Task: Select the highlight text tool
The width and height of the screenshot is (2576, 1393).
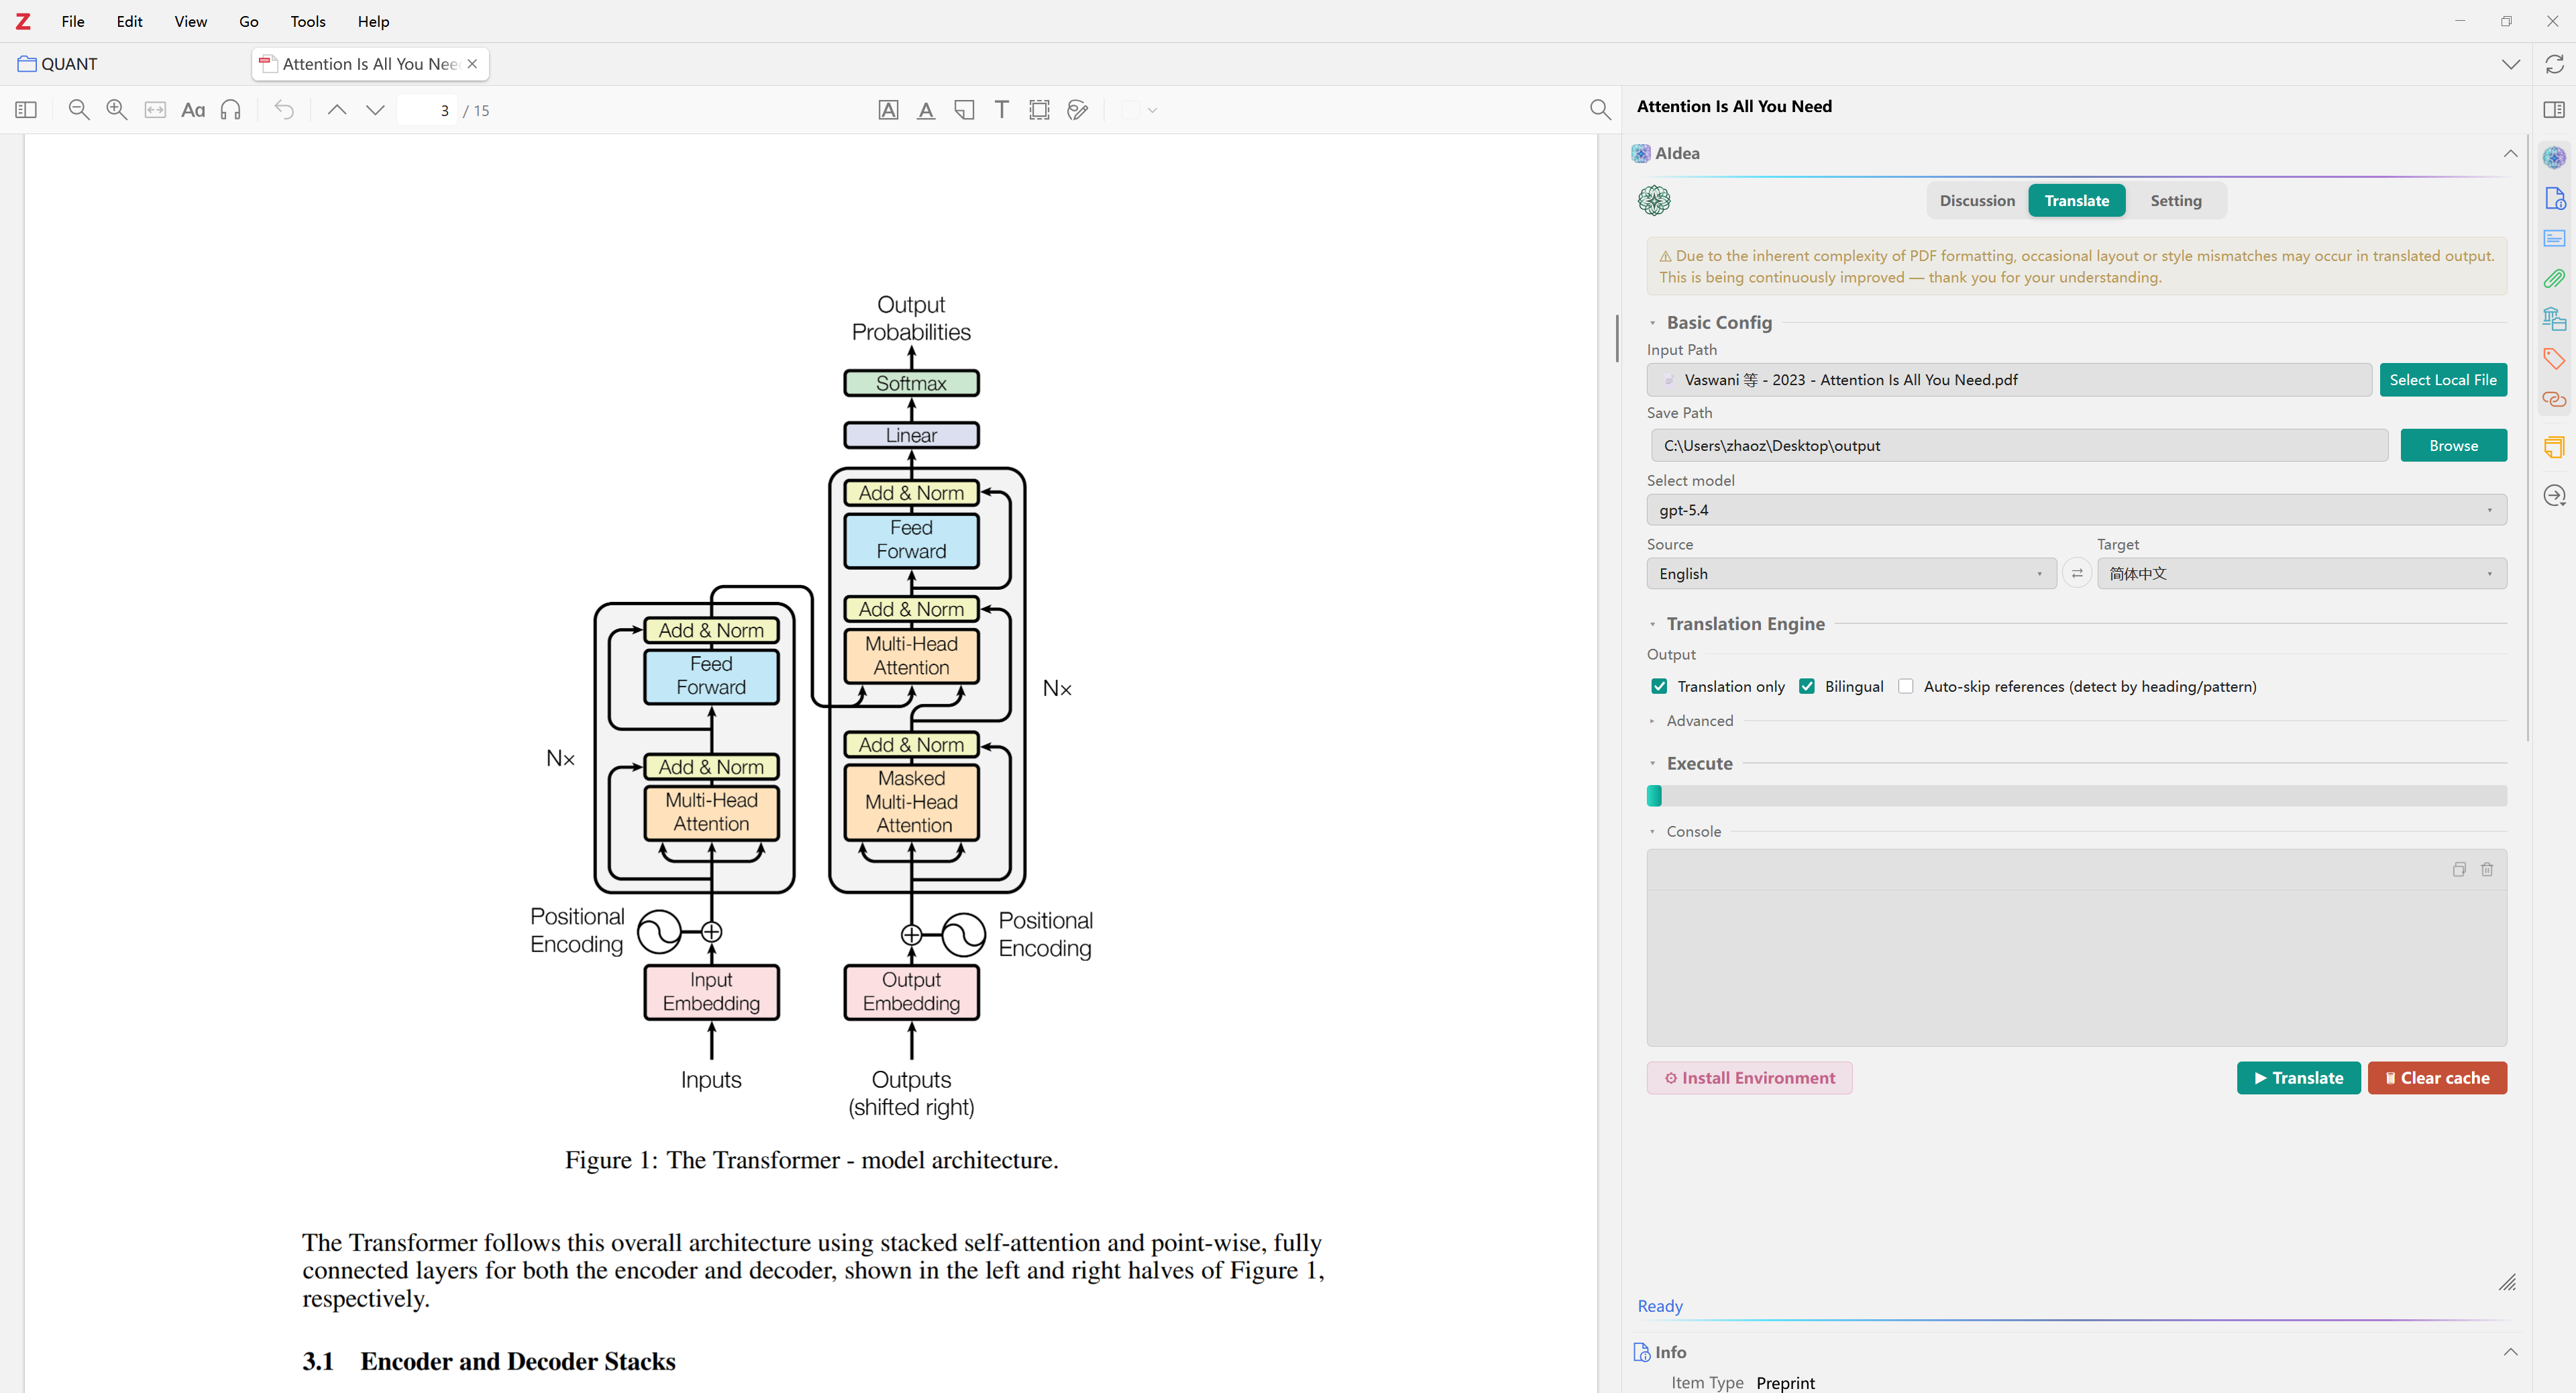Action: point(888,110)
